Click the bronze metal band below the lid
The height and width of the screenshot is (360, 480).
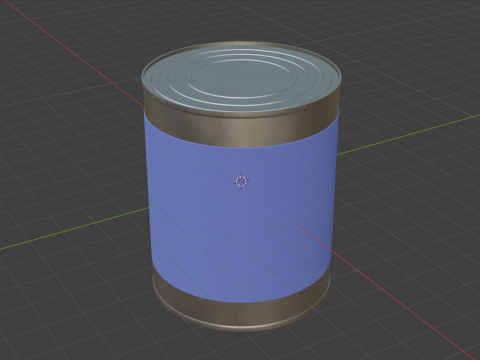[x=241, y=131]
